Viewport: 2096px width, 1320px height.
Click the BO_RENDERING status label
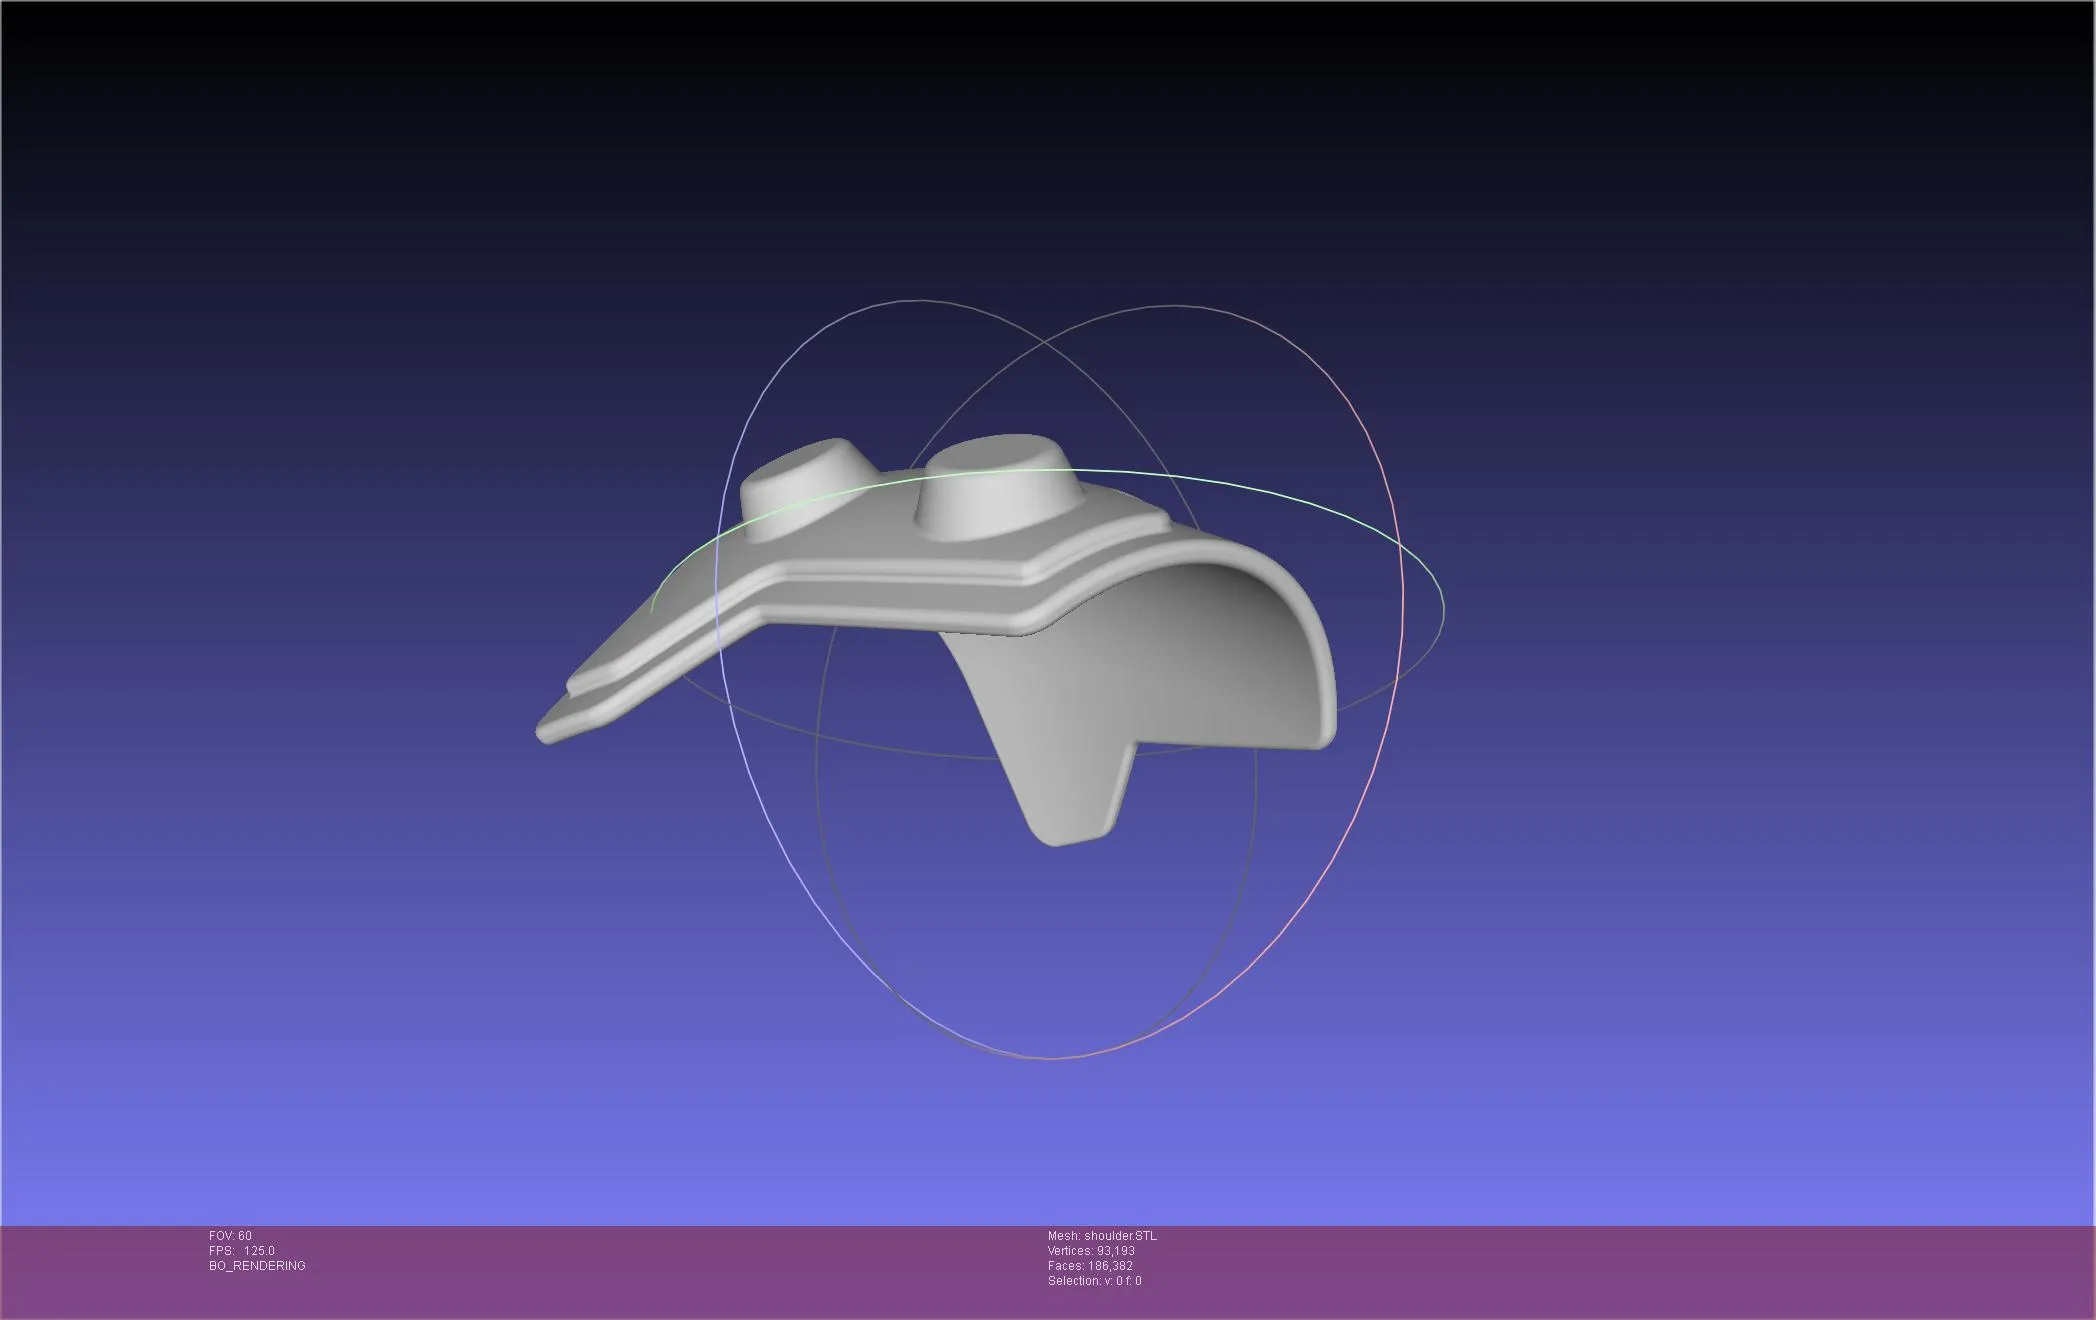tap(257, 1266)
